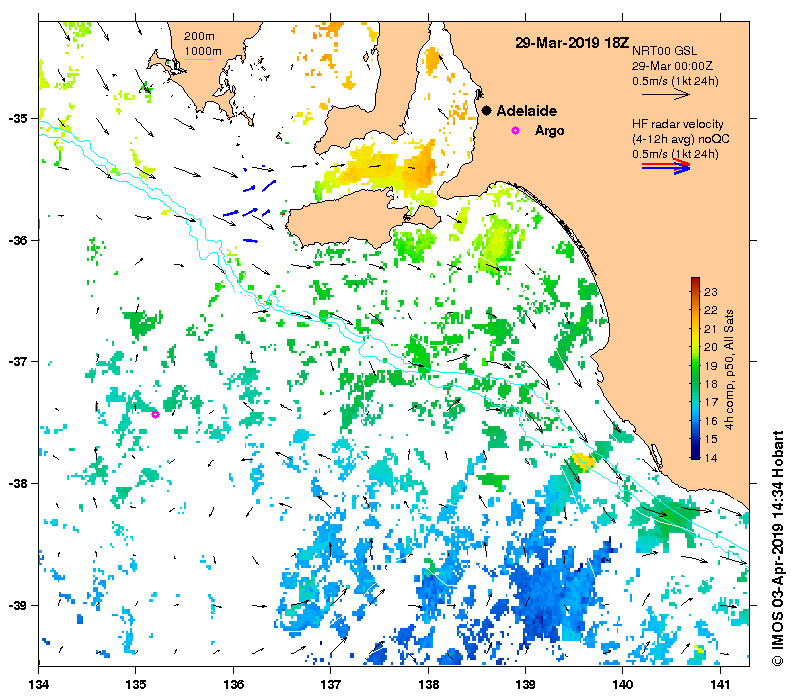
Task: Click the magenta Argo float marker on the map
Action: [155, 415]
